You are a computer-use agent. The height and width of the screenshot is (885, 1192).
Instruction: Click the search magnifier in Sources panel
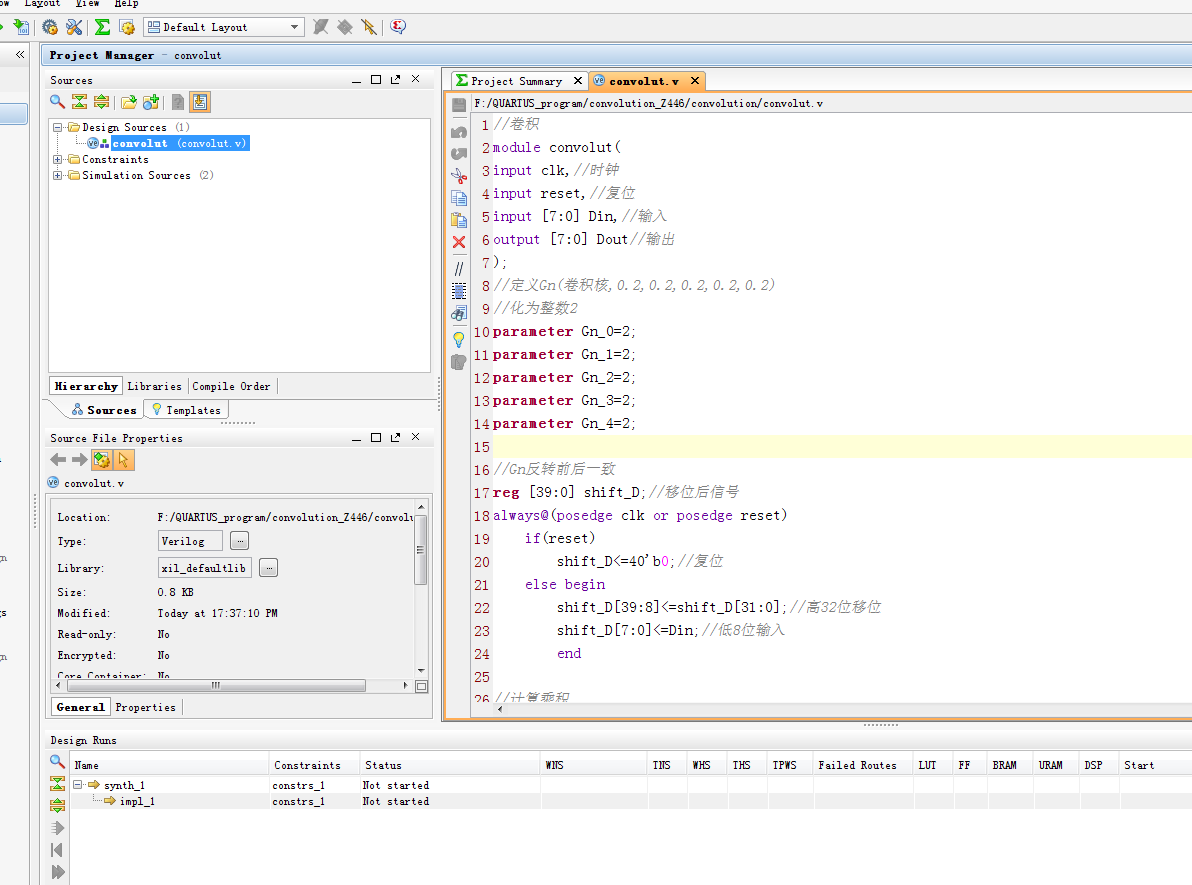pyautogui.click(x=58, y=102)
